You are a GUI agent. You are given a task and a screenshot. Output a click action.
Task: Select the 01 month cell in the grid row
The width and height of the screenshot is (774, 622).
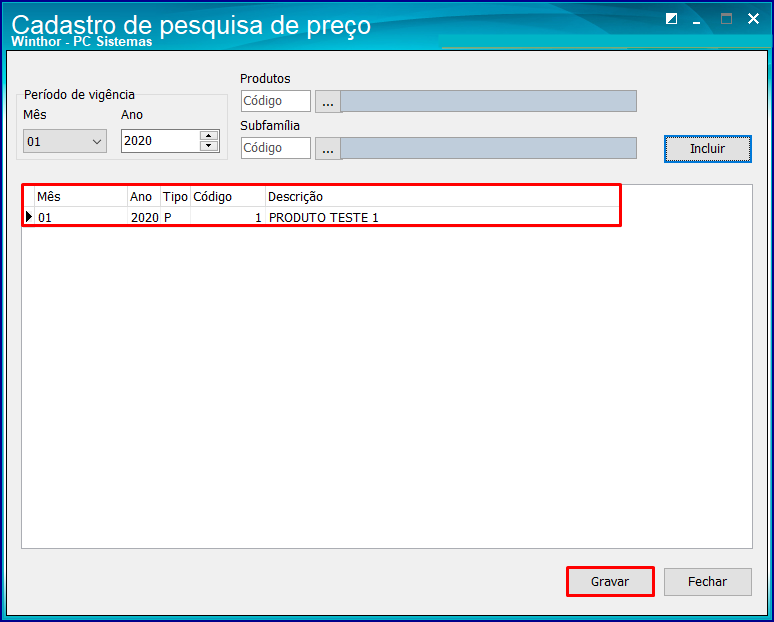(81, 217)
